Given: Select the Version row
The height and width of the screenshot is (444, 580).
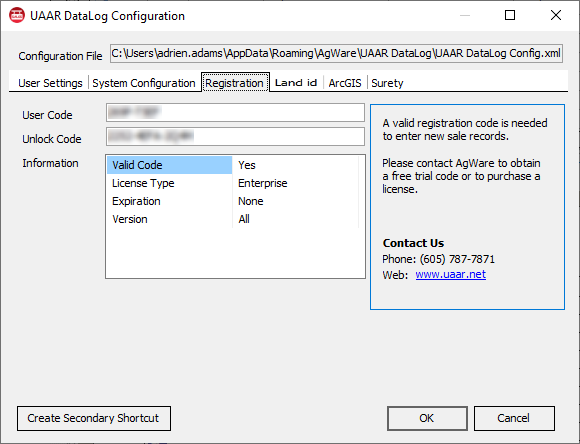Looking at the screenshot, I should [x=233, y=219].
